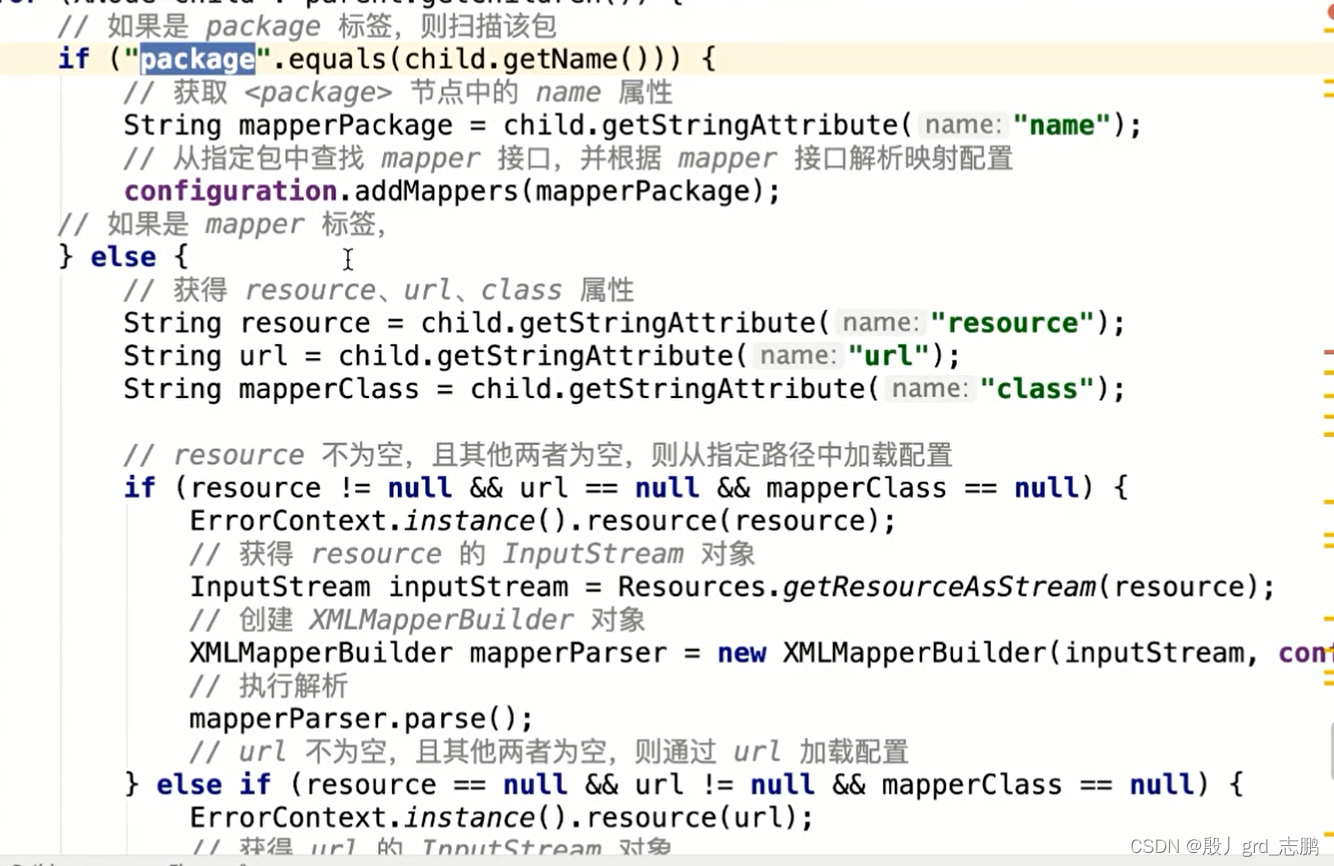Image resolution: width=1334 pixels, height=866 pixels.
Task: Click the red error stripe mark in right gutter
Action: pyautogui.click(x=1328, y=353)
